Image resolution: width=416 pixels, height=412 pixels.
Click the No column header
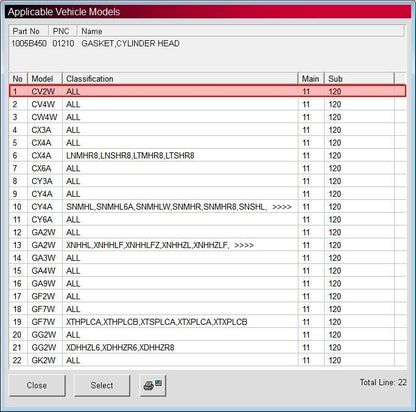[x=18, y=79]
